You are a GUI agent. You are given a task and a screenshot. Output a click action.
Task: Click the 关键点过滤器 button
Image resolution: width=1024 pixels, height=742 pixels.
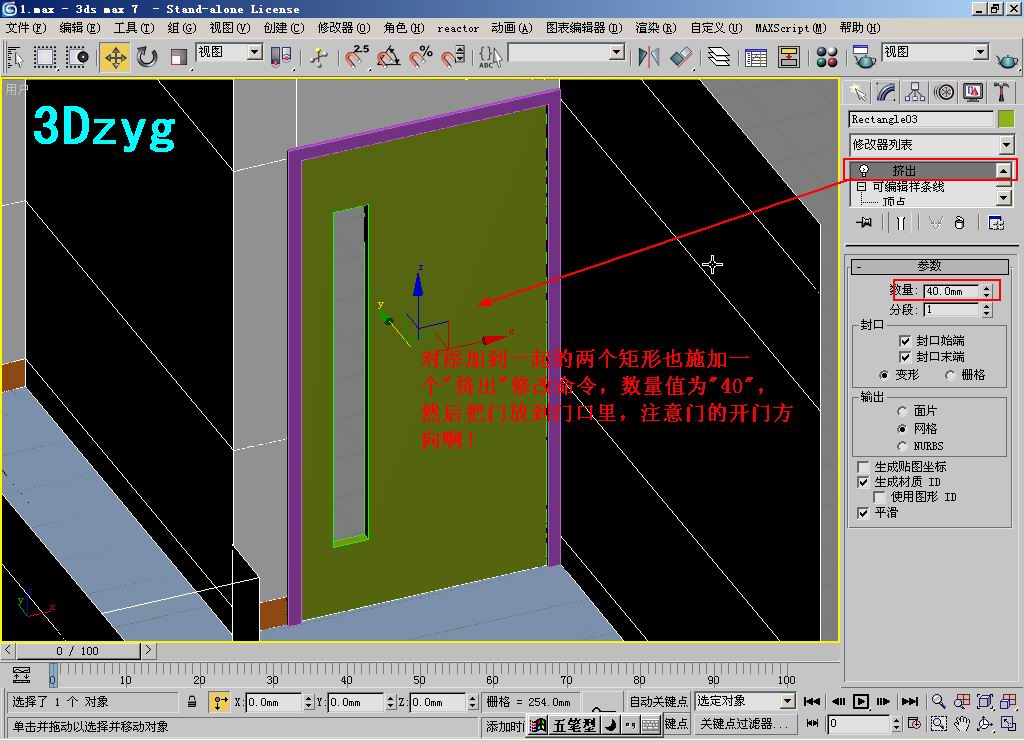point(743,724)
